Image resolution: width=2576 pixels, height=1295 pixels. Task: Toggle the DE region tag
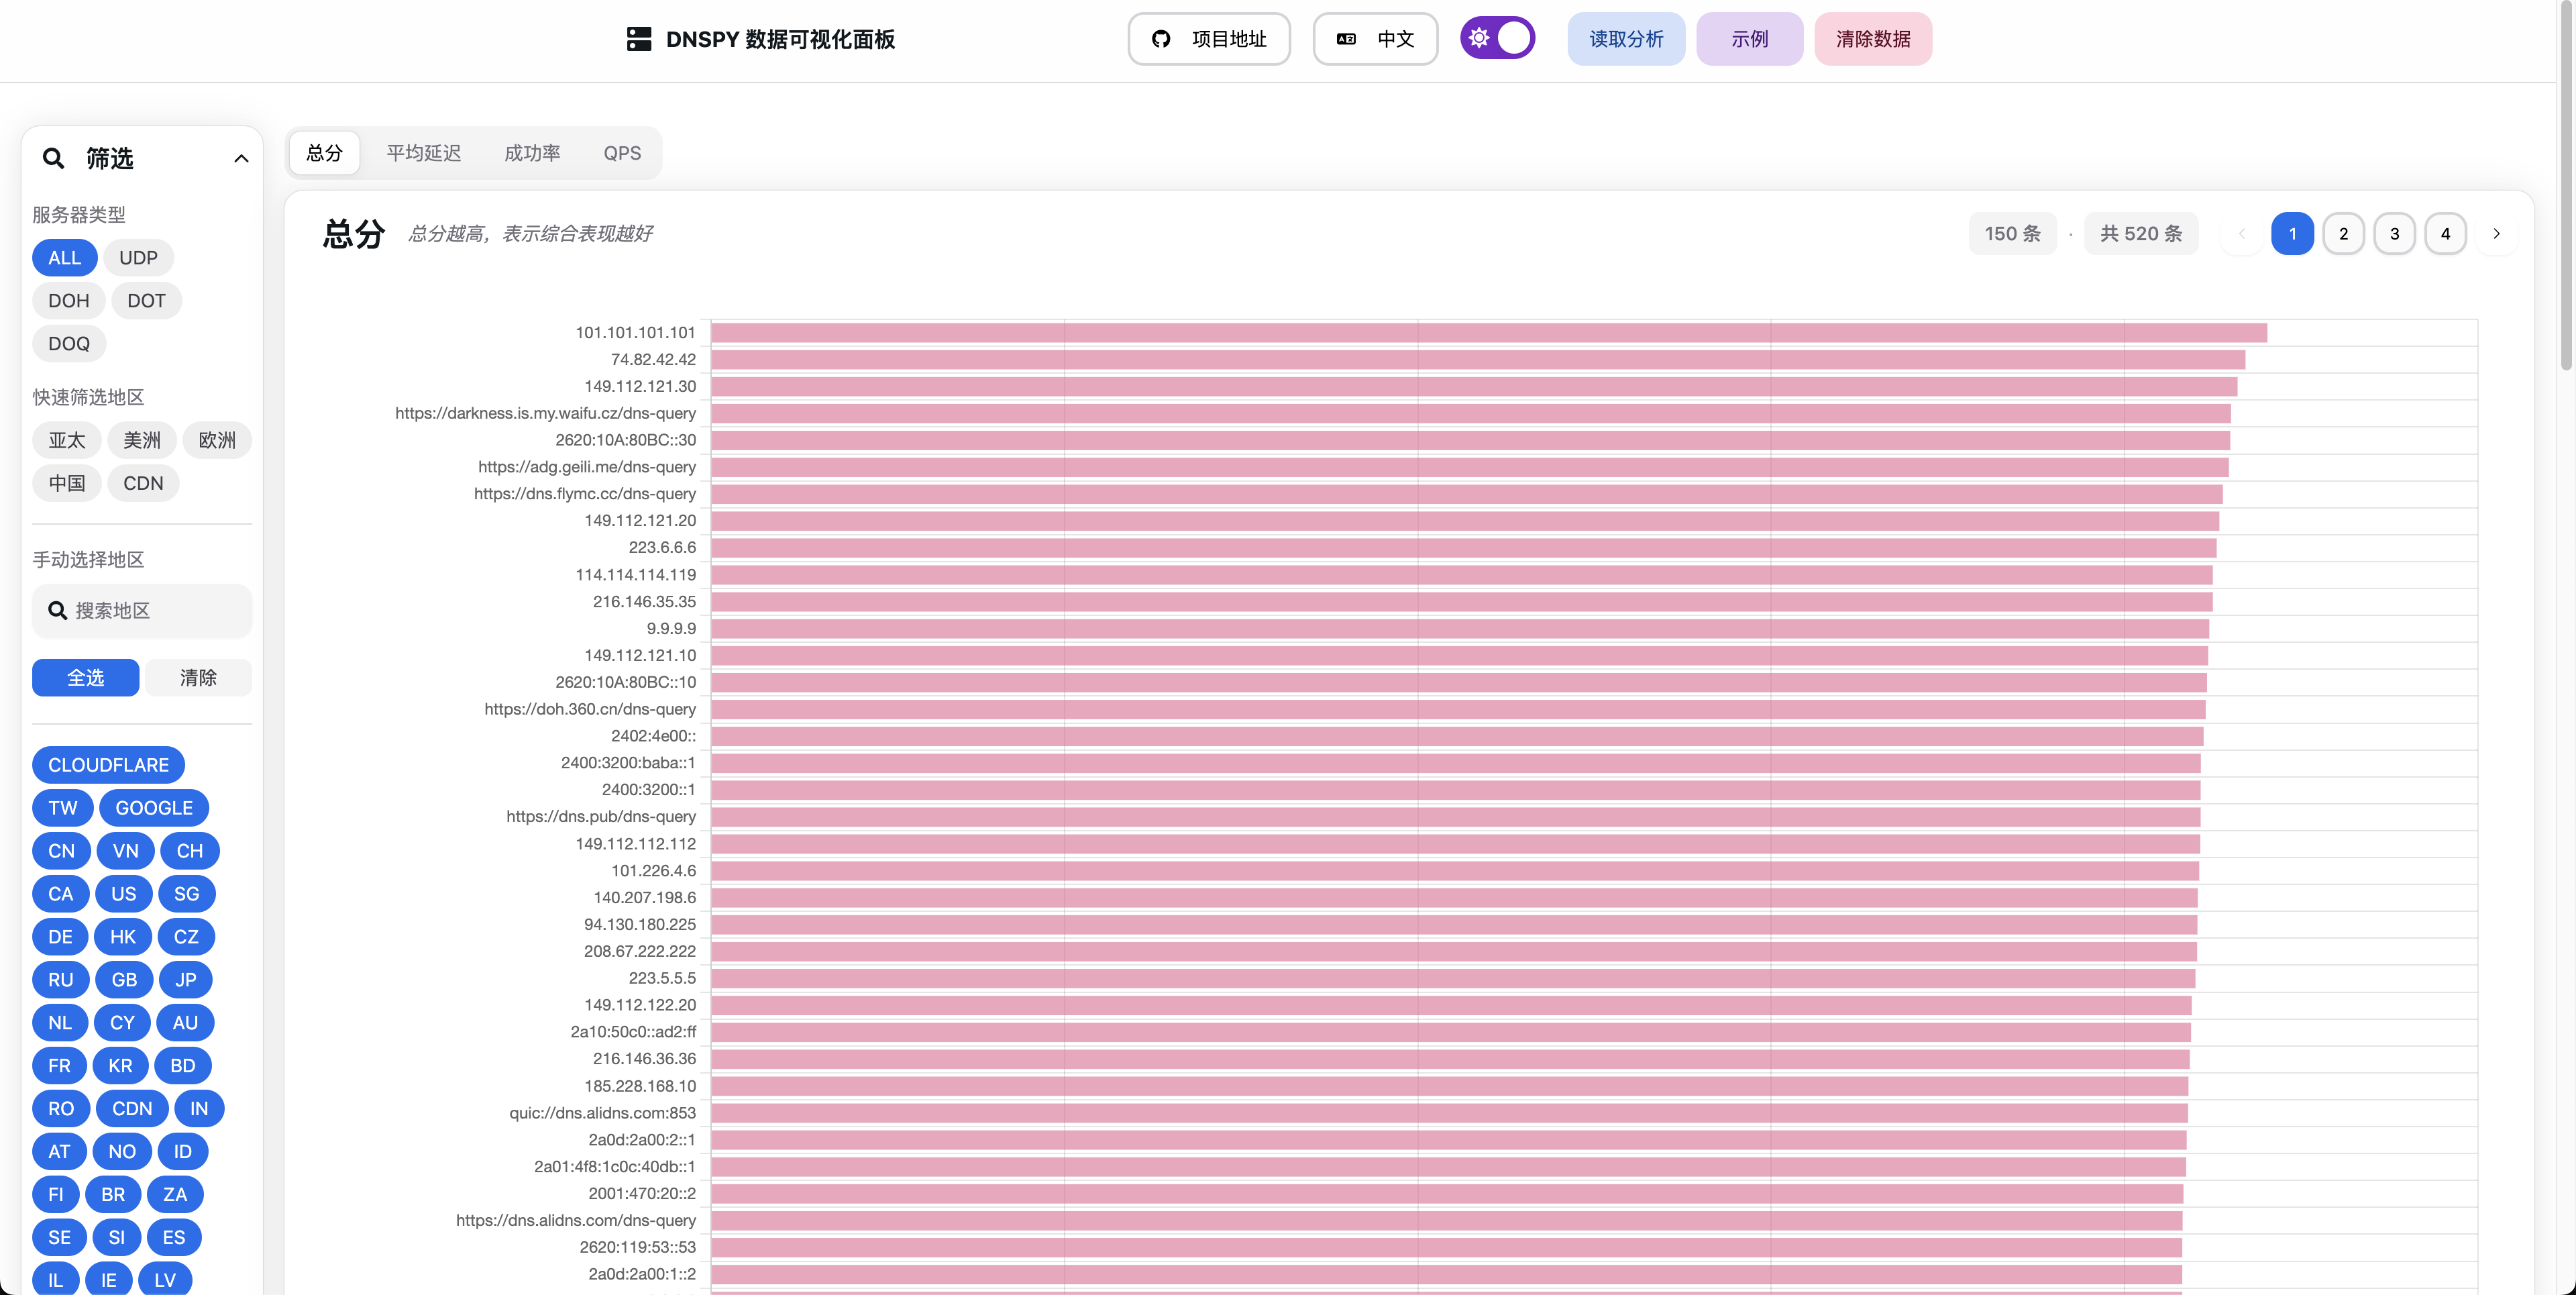[60, 937]
